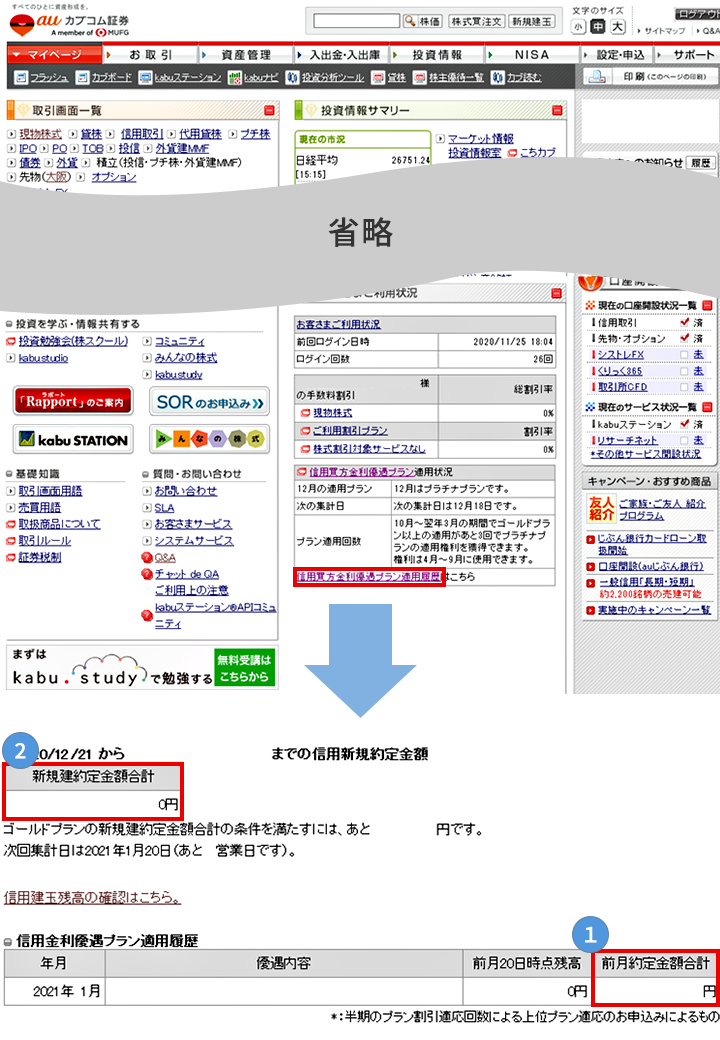720x1040 pixels.
Task: Select the NISA menu tab
Action: click(532, 55)
